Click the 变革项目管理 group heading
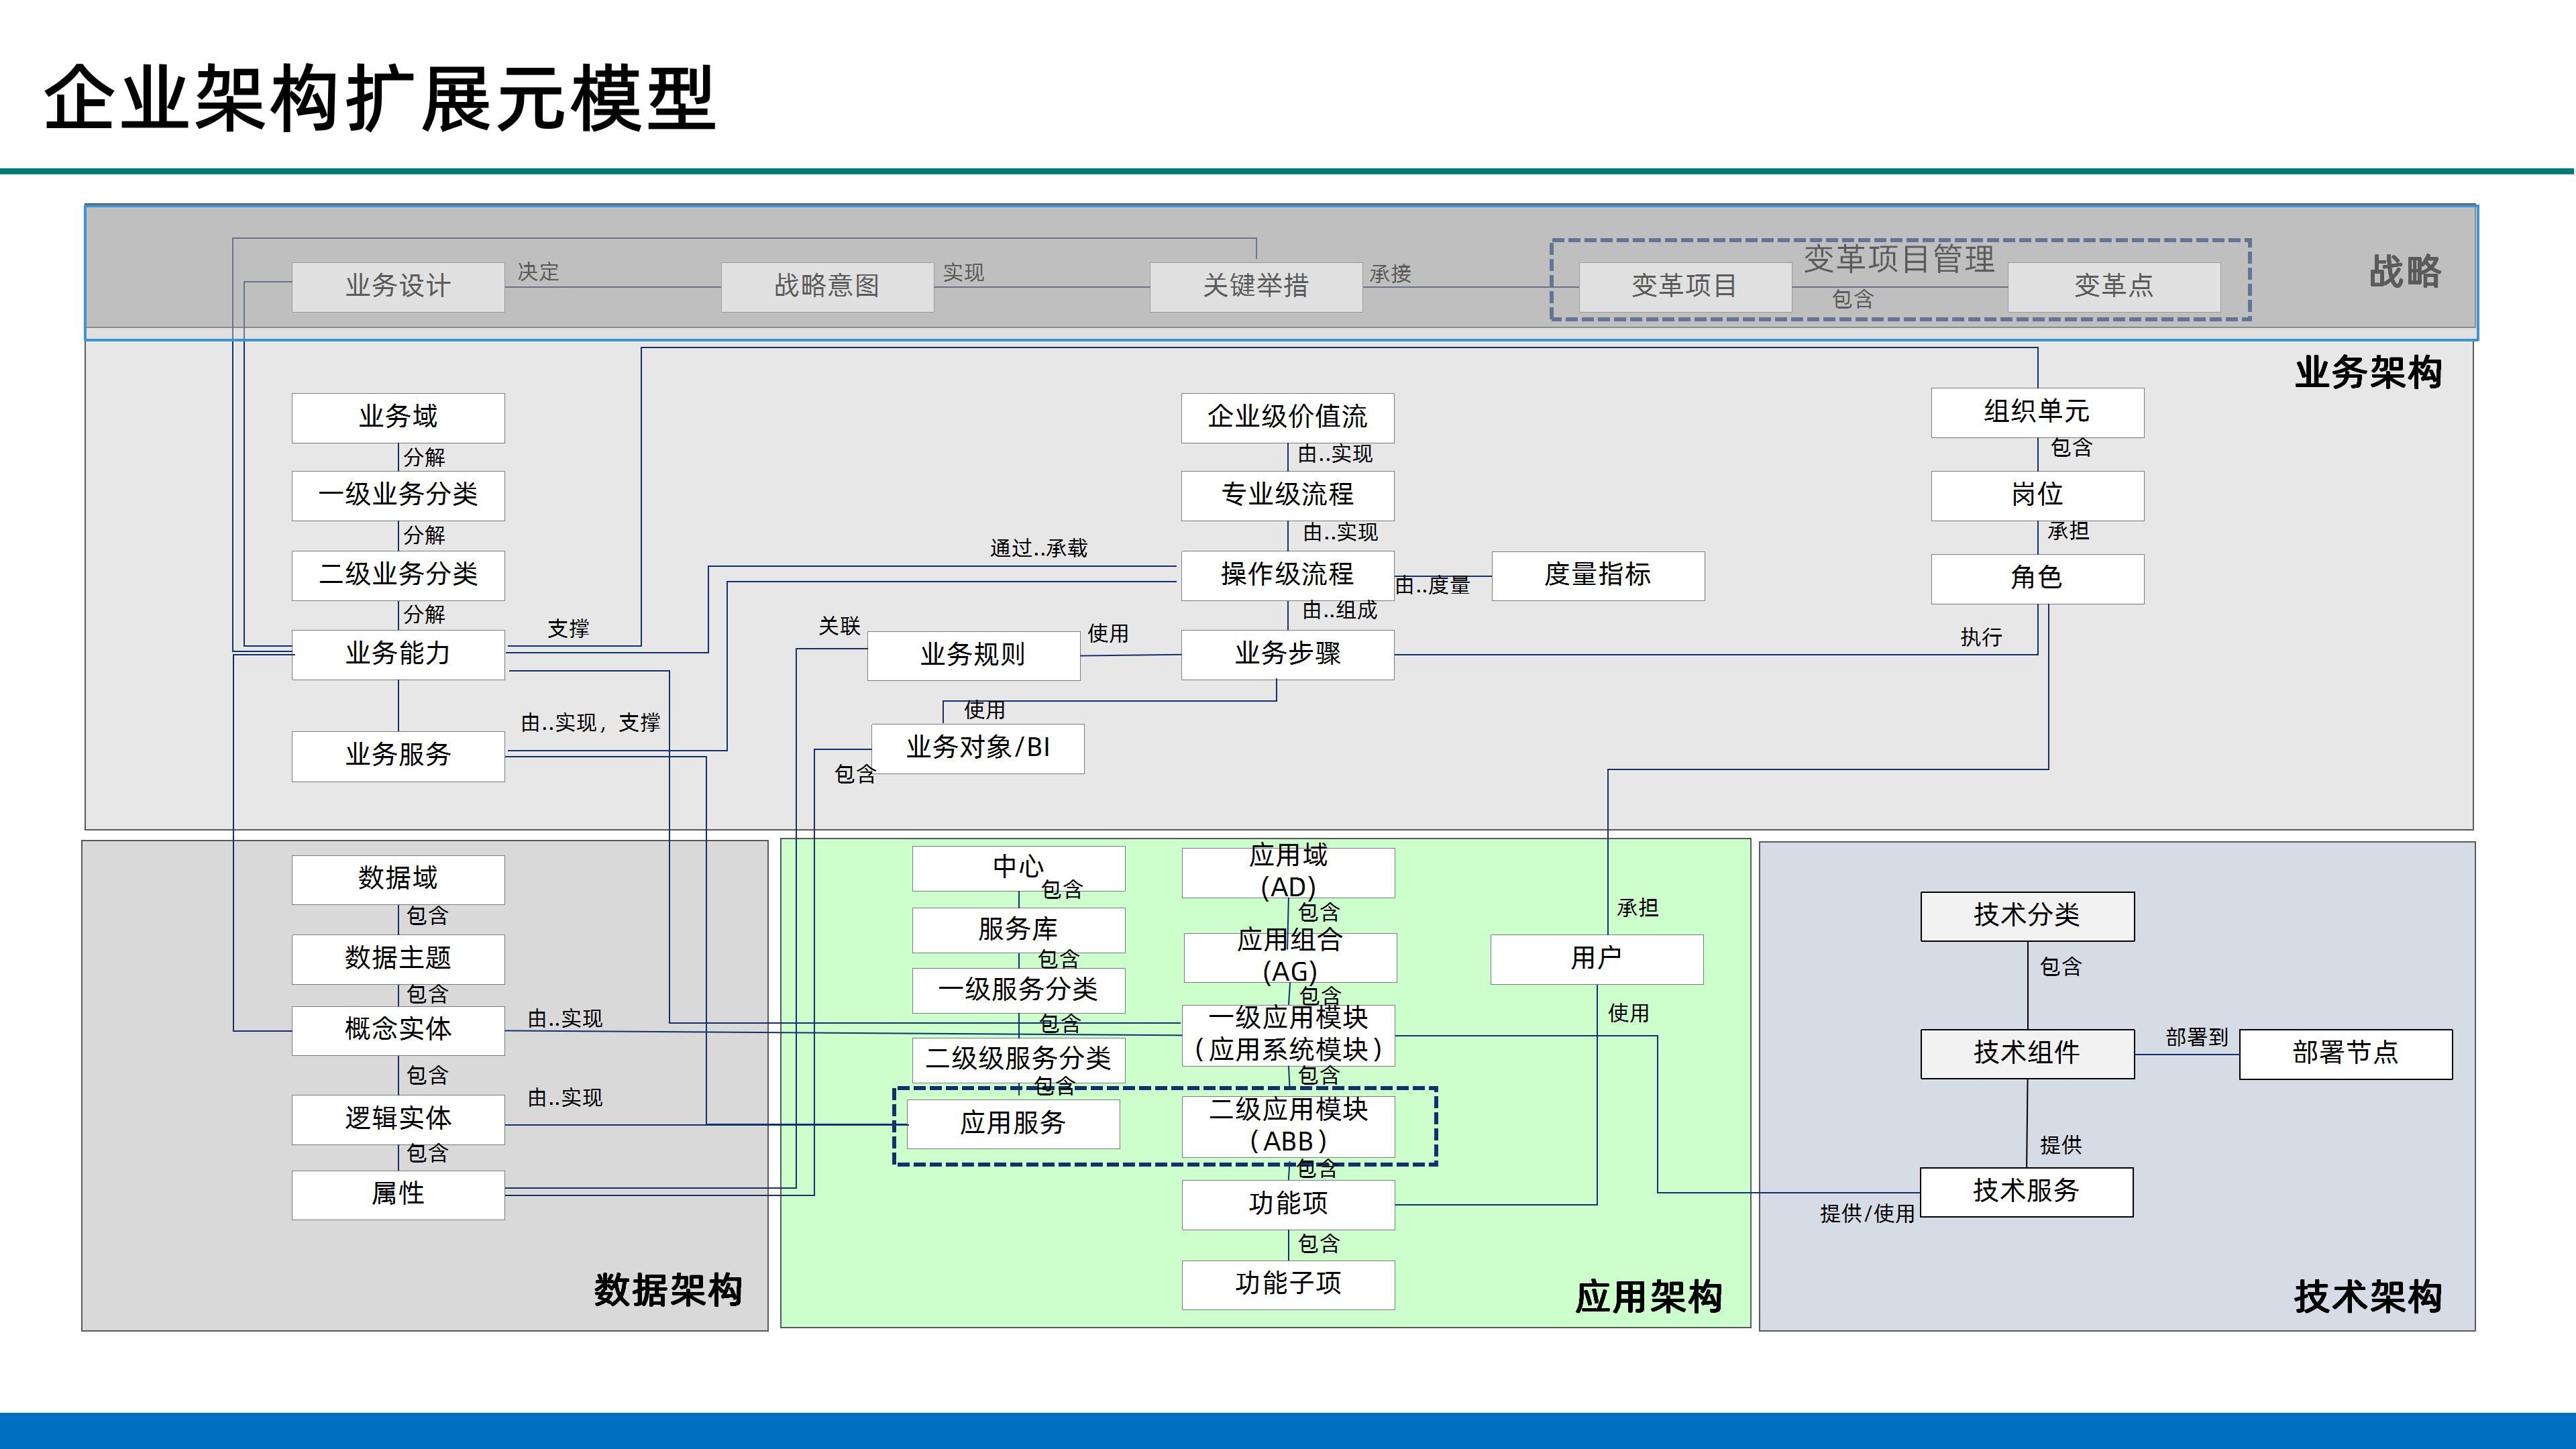Image resolution: width=2576 pixels, height=1449 pixels. pyautogui.click(x=1899, y=259)
